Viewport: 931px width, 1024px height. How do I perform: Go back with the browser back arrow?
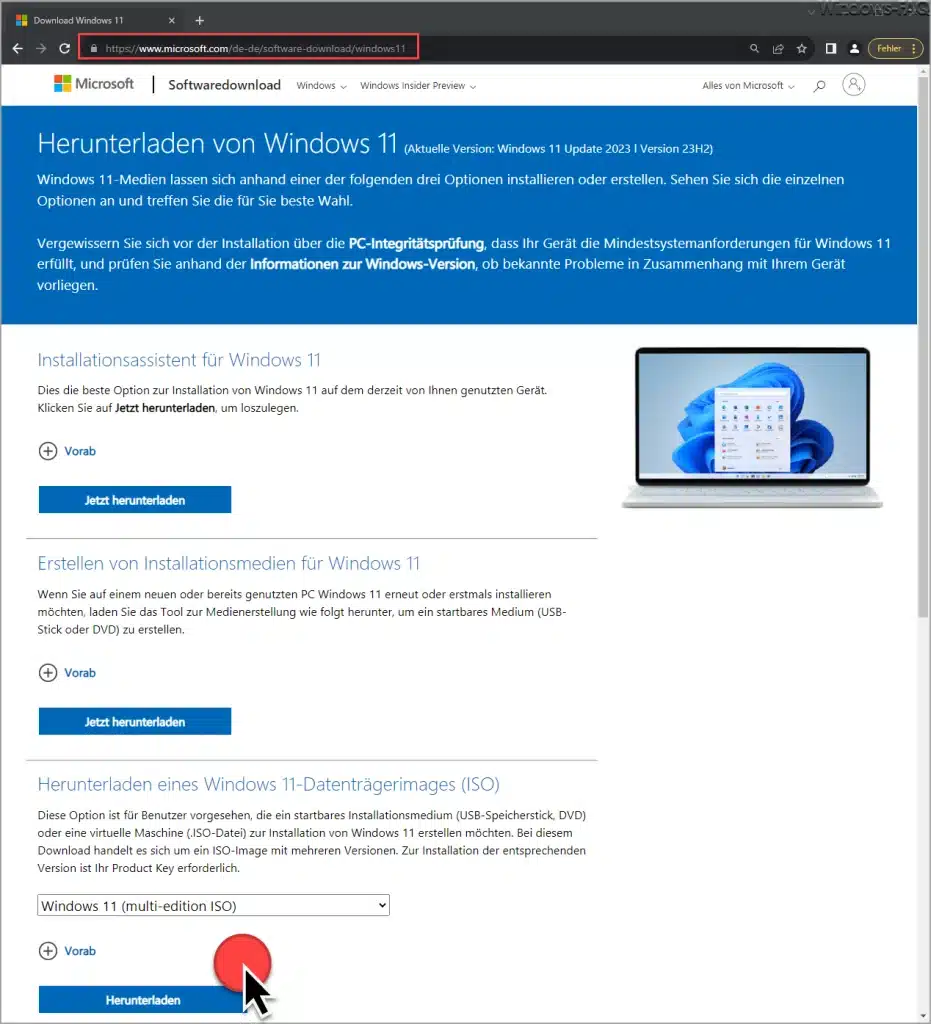pyautogui.click(x=18, y=48)
